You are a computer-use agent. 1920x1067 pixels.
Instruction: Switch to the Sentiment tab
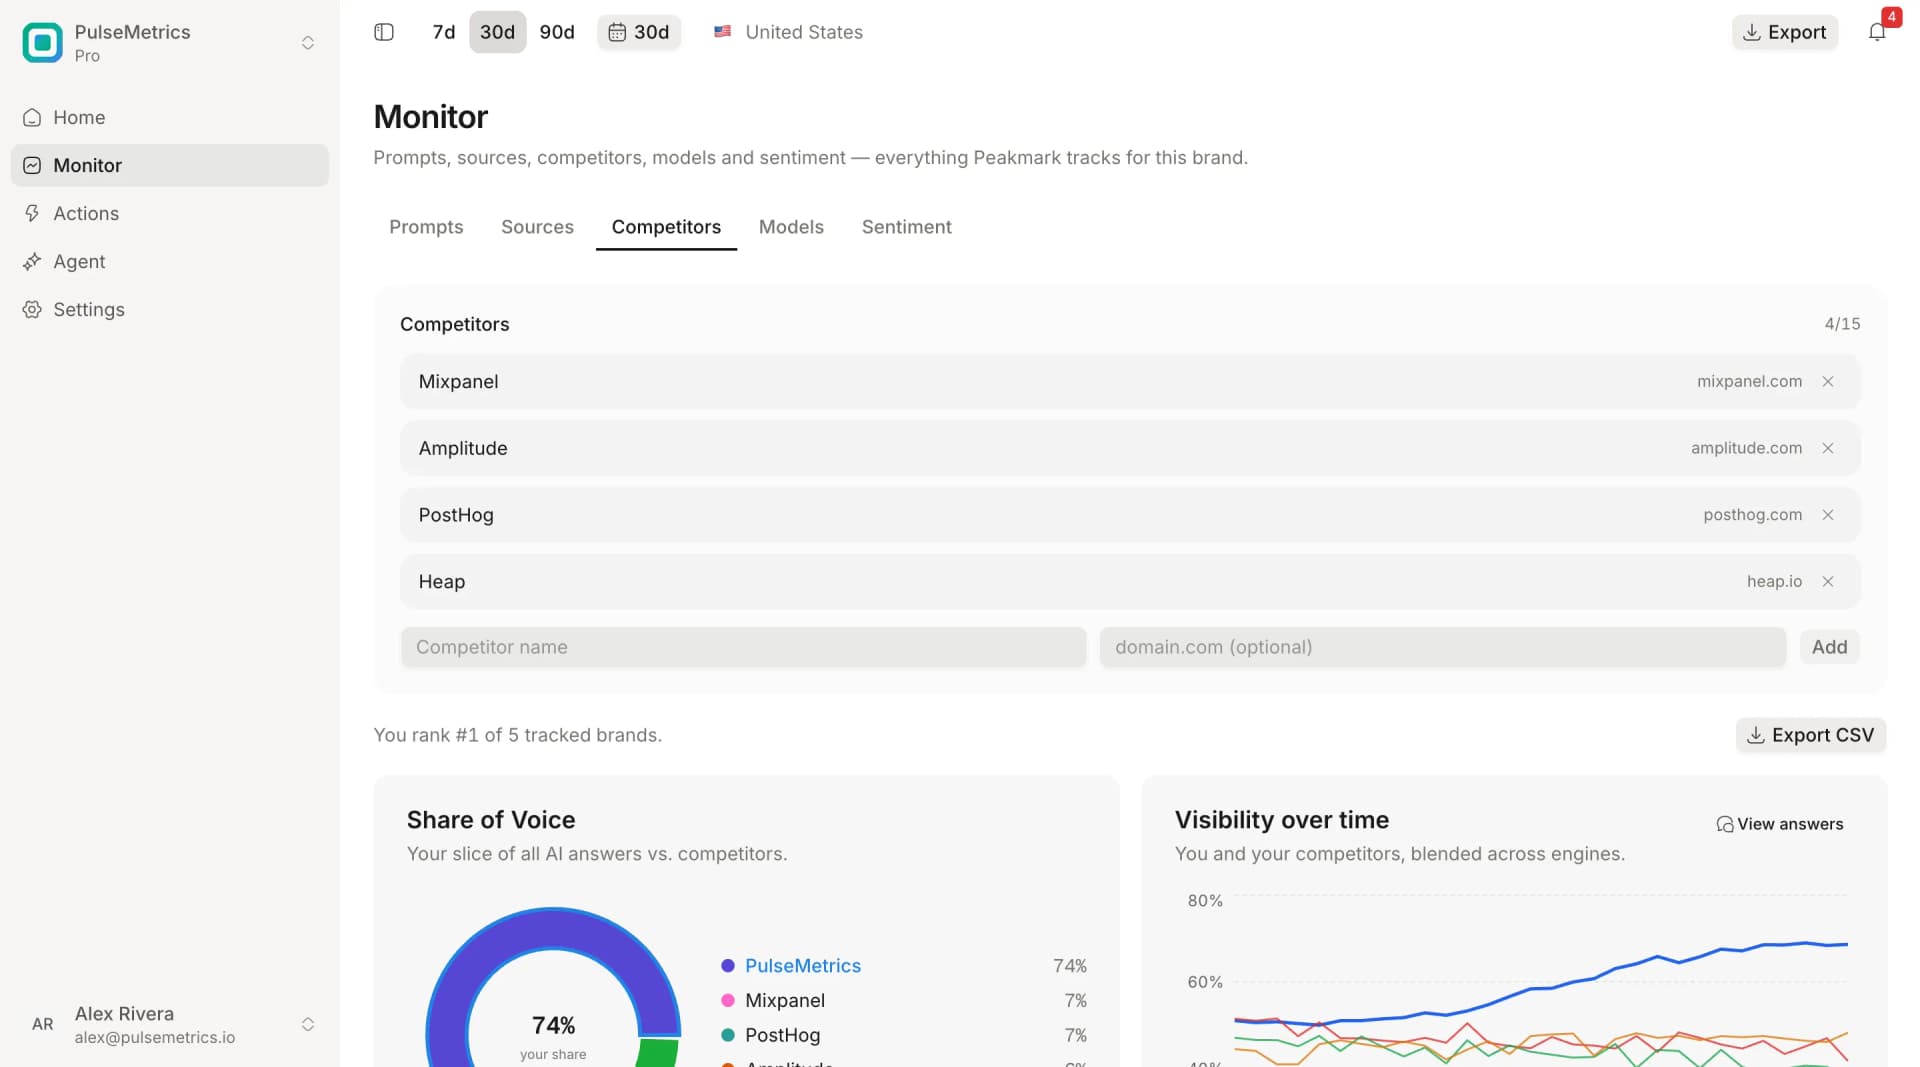click(x=906, y=227)
